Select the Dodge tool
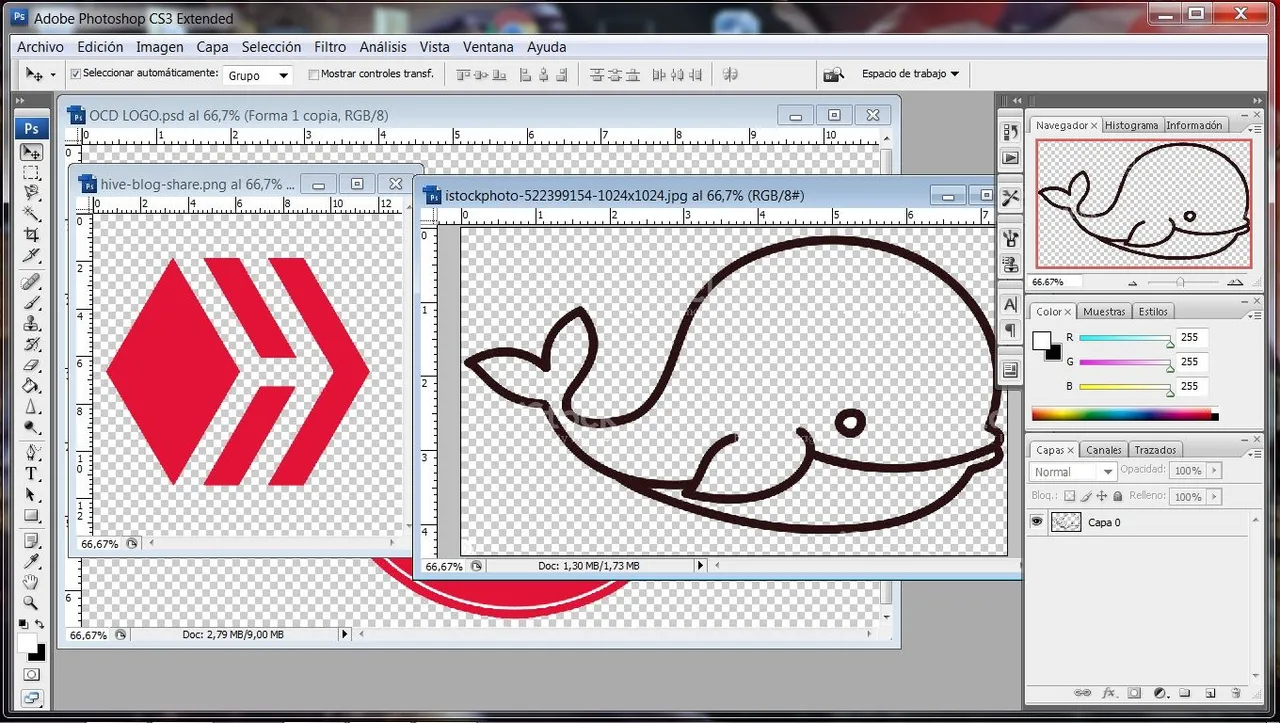This screenshot has width=1280, height=723. point(32,427)
